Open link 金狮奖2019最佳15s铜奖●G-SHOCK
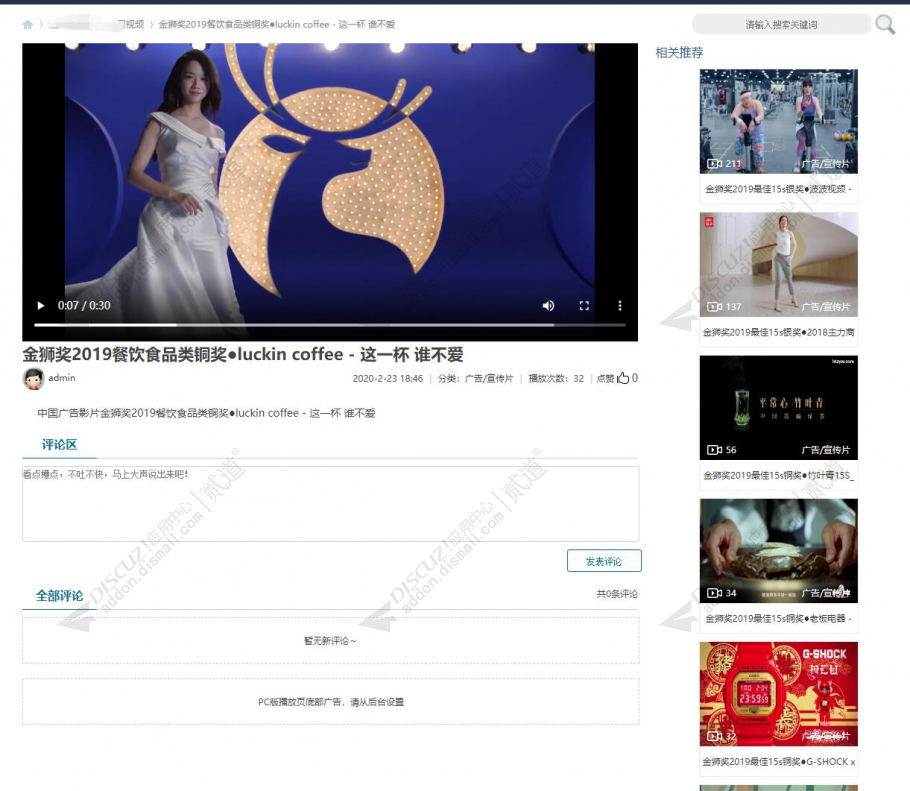This screenshot has width=910, height=791. pos(778,761)
